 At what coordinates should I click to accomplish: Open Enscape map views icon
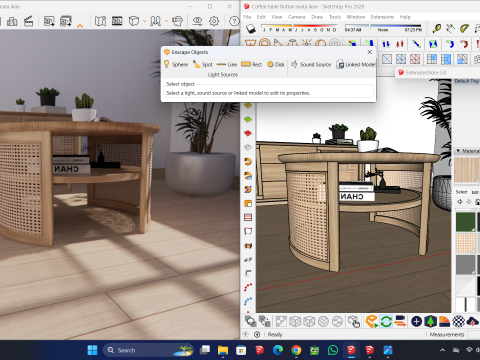click(x=100, y=21)
